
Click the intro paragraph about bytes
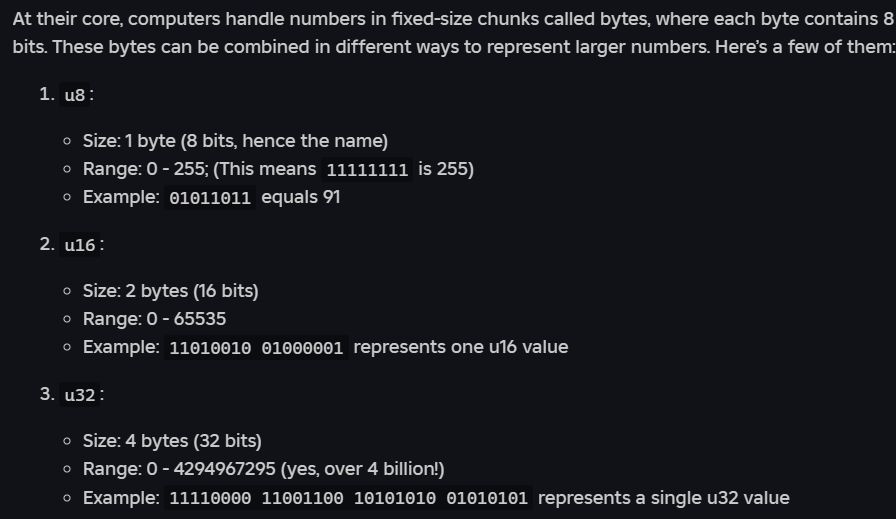448,33
